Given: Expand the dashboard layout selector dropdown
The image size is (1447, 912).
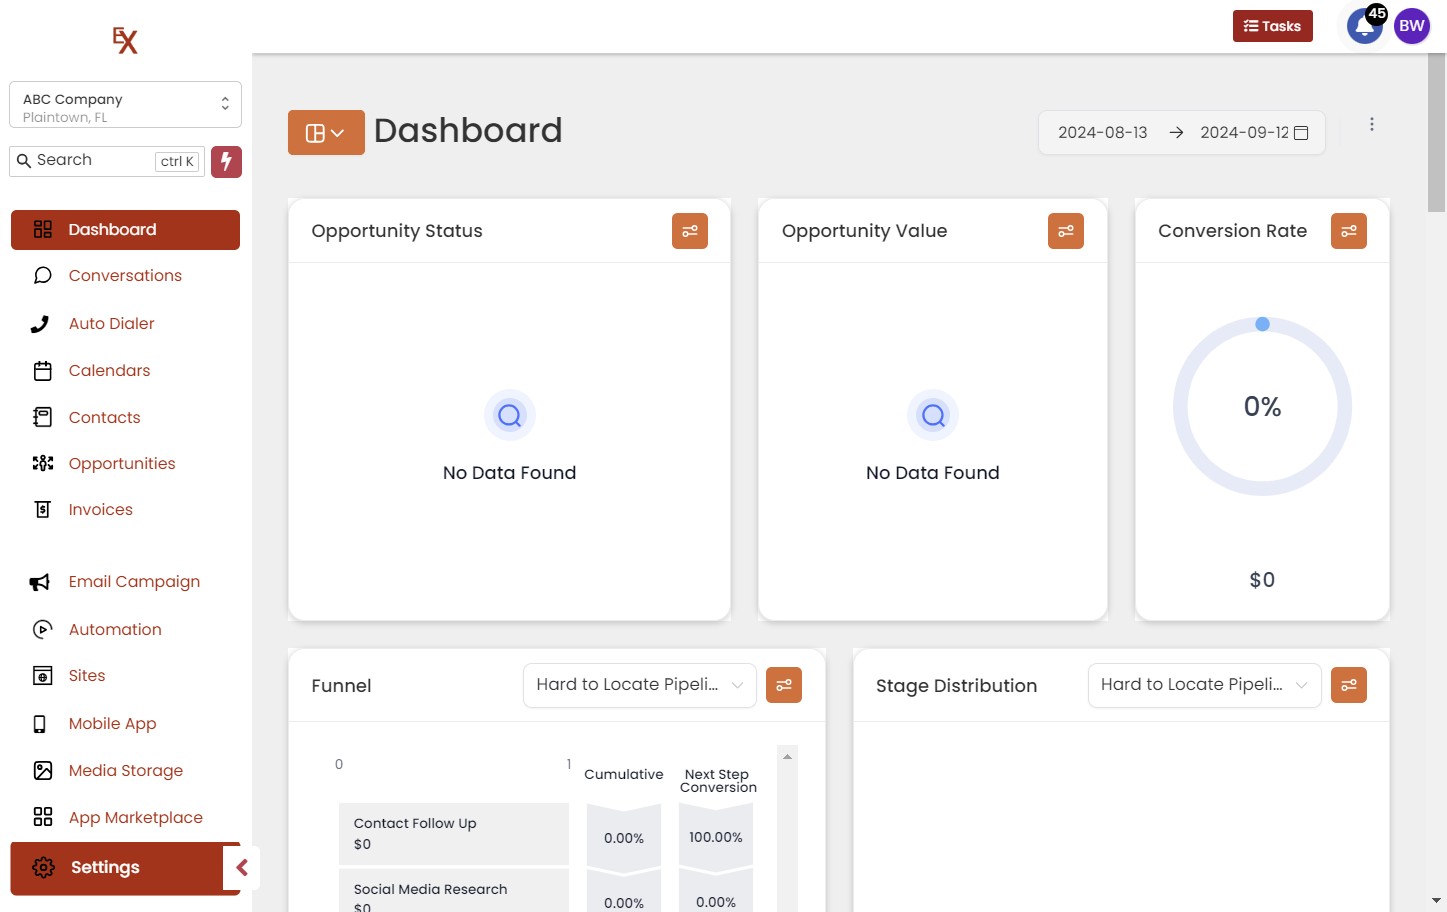Looking at the screenshot, I should coord(326,133).
